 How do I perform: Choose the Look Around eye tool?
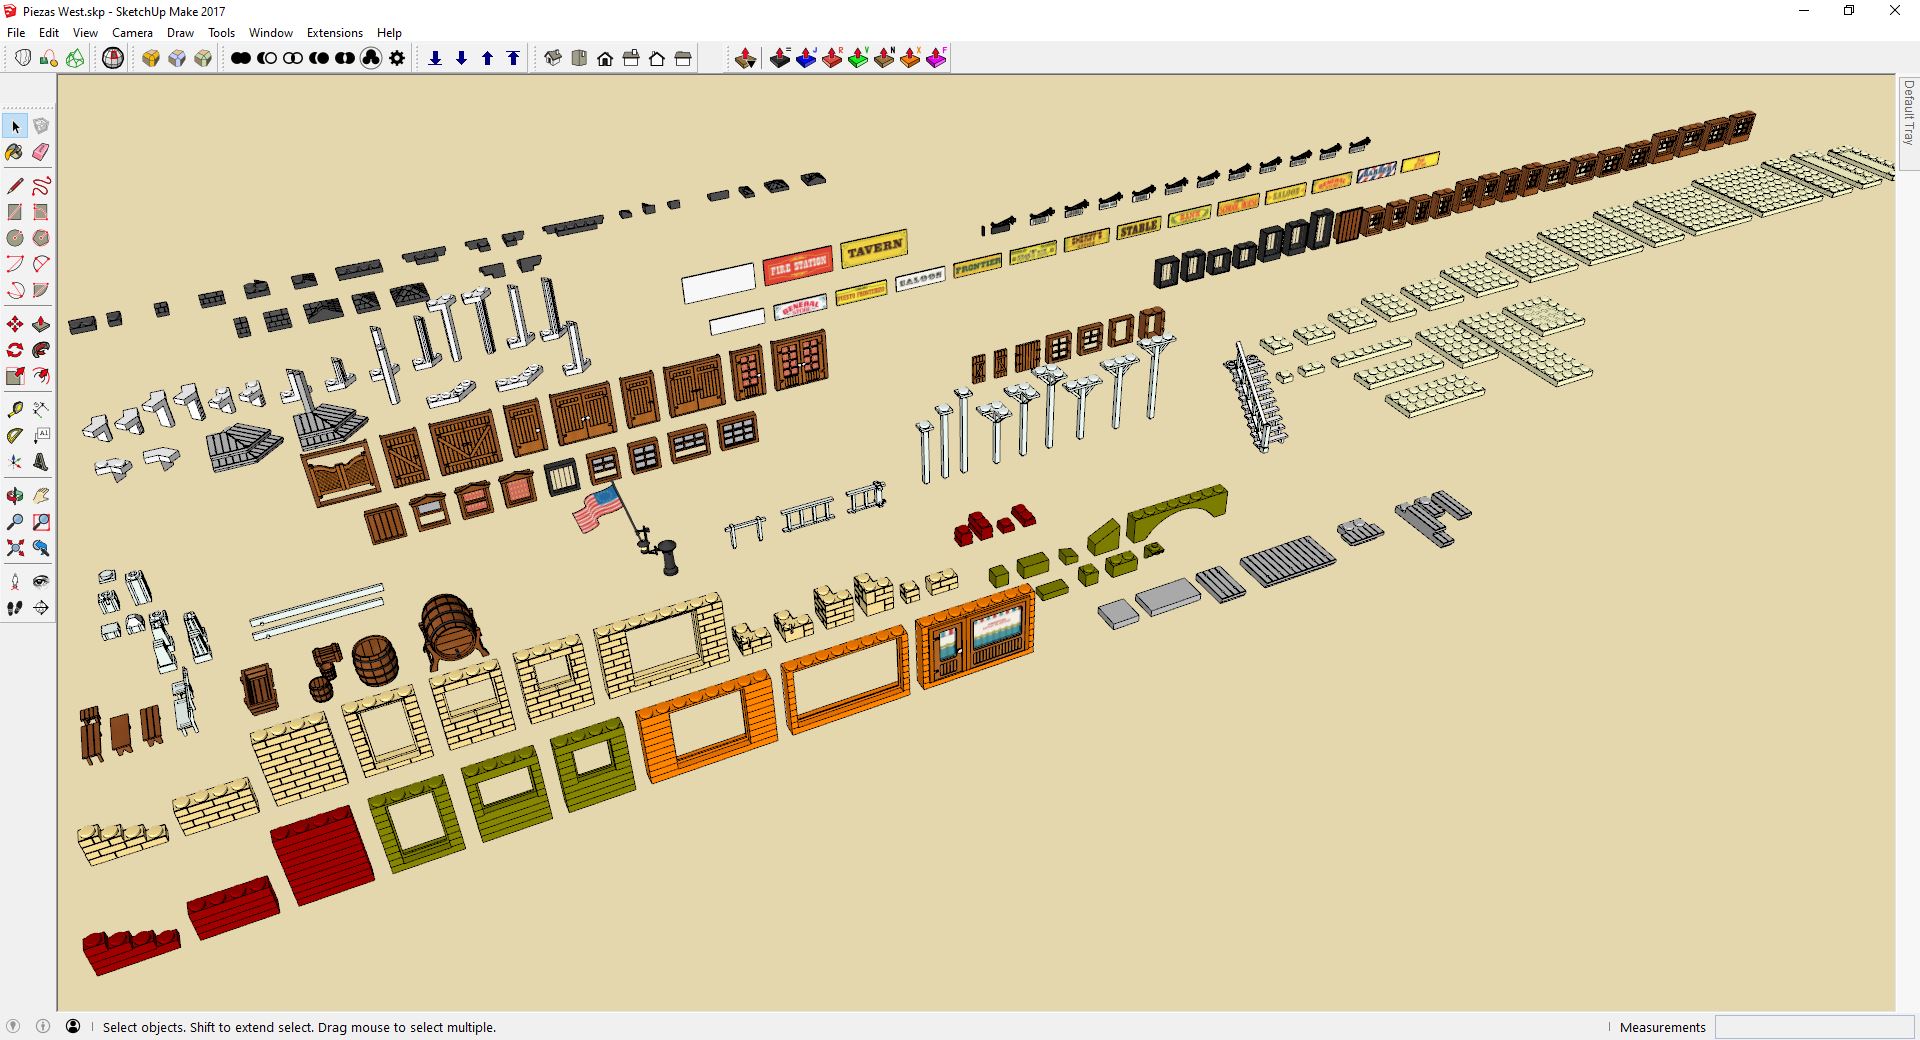pyautogui.click(x=41, y=582)
